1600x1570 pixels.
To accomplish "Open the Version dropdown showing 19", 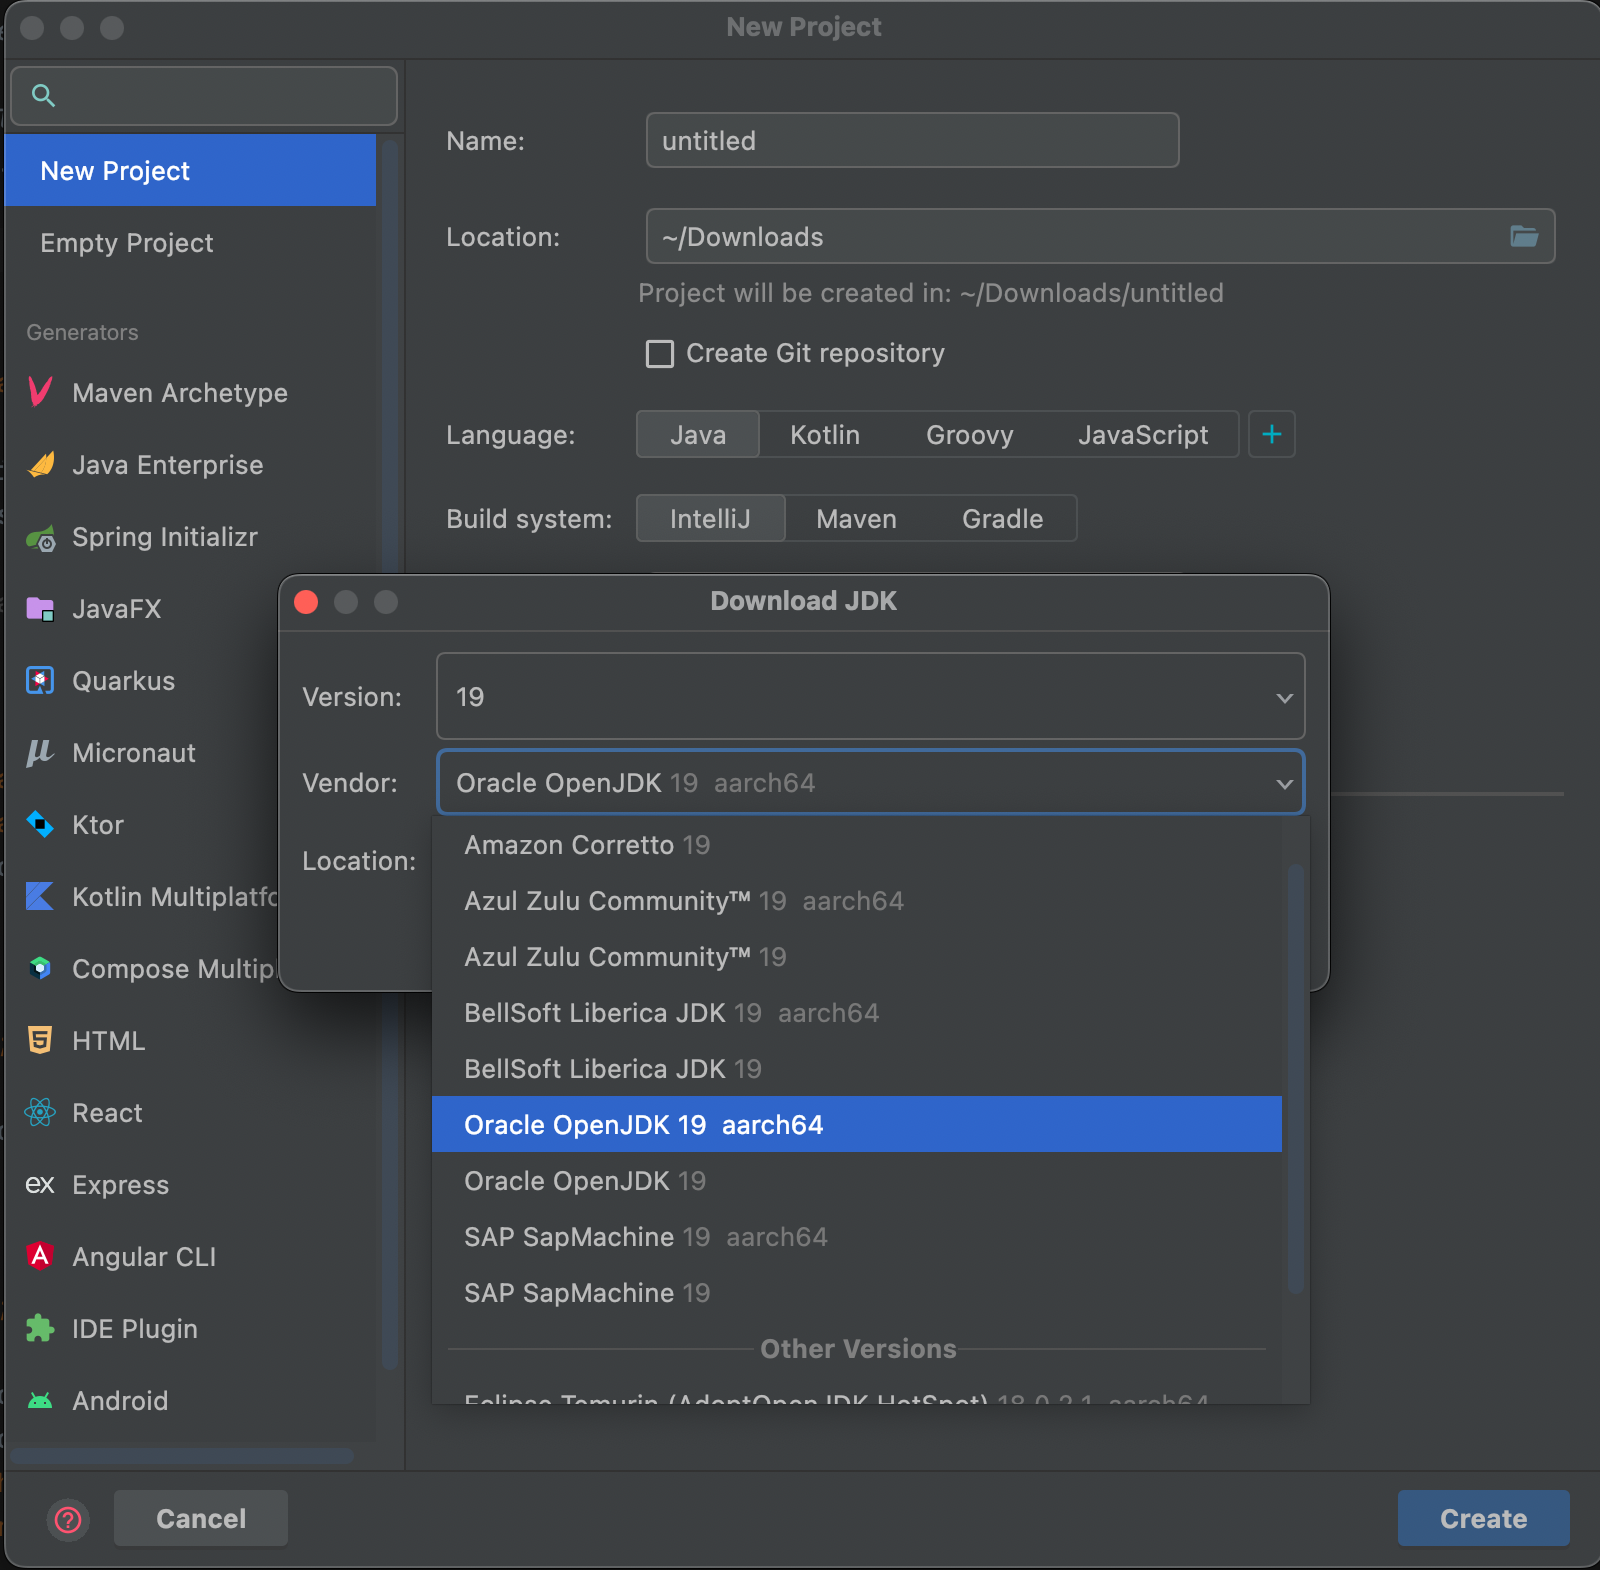I will coord(871,696).
